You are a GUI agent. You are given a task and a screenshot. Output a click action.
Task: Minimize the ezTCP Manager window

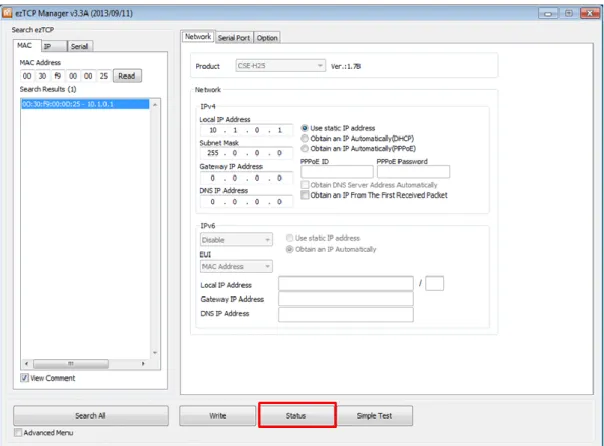pos(548,13)
